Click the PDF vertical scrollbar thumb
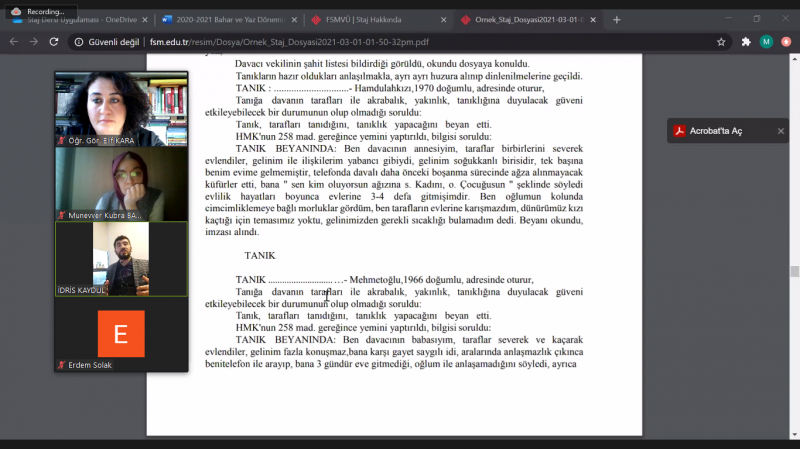This screenshot has height=449, width=800. pos(795,271)
